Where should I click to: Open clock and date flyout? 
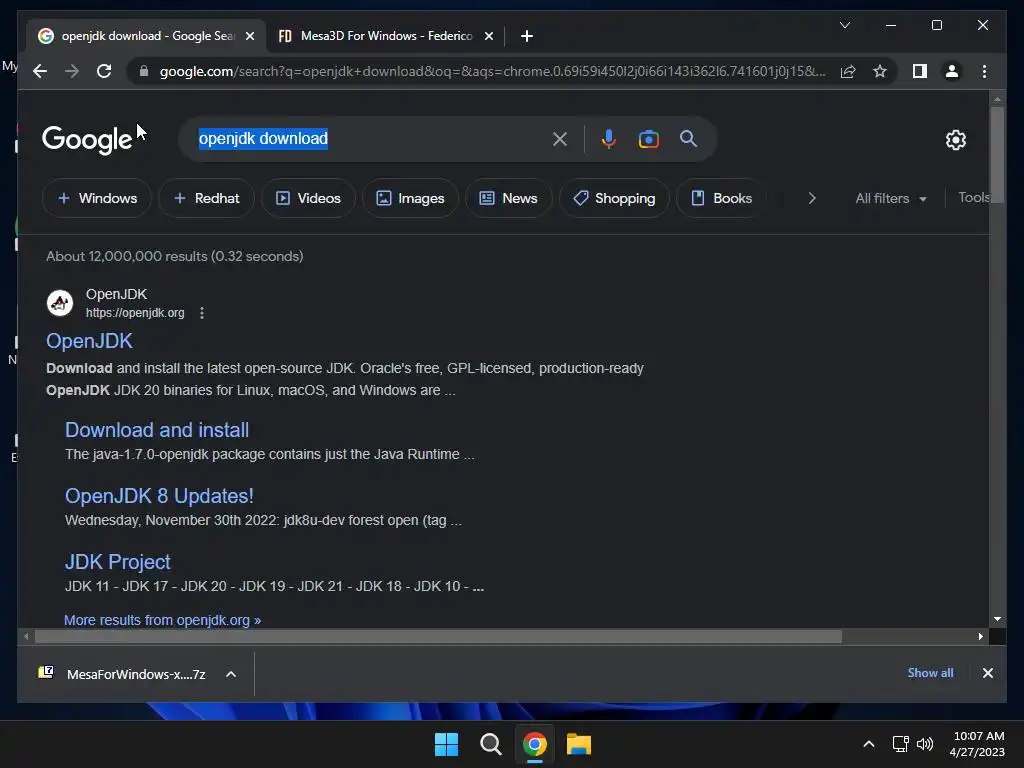[977, 744]
